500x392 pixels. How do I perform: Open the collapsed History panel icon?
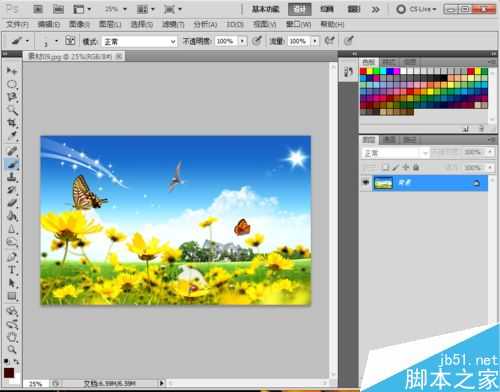(348, 71)
